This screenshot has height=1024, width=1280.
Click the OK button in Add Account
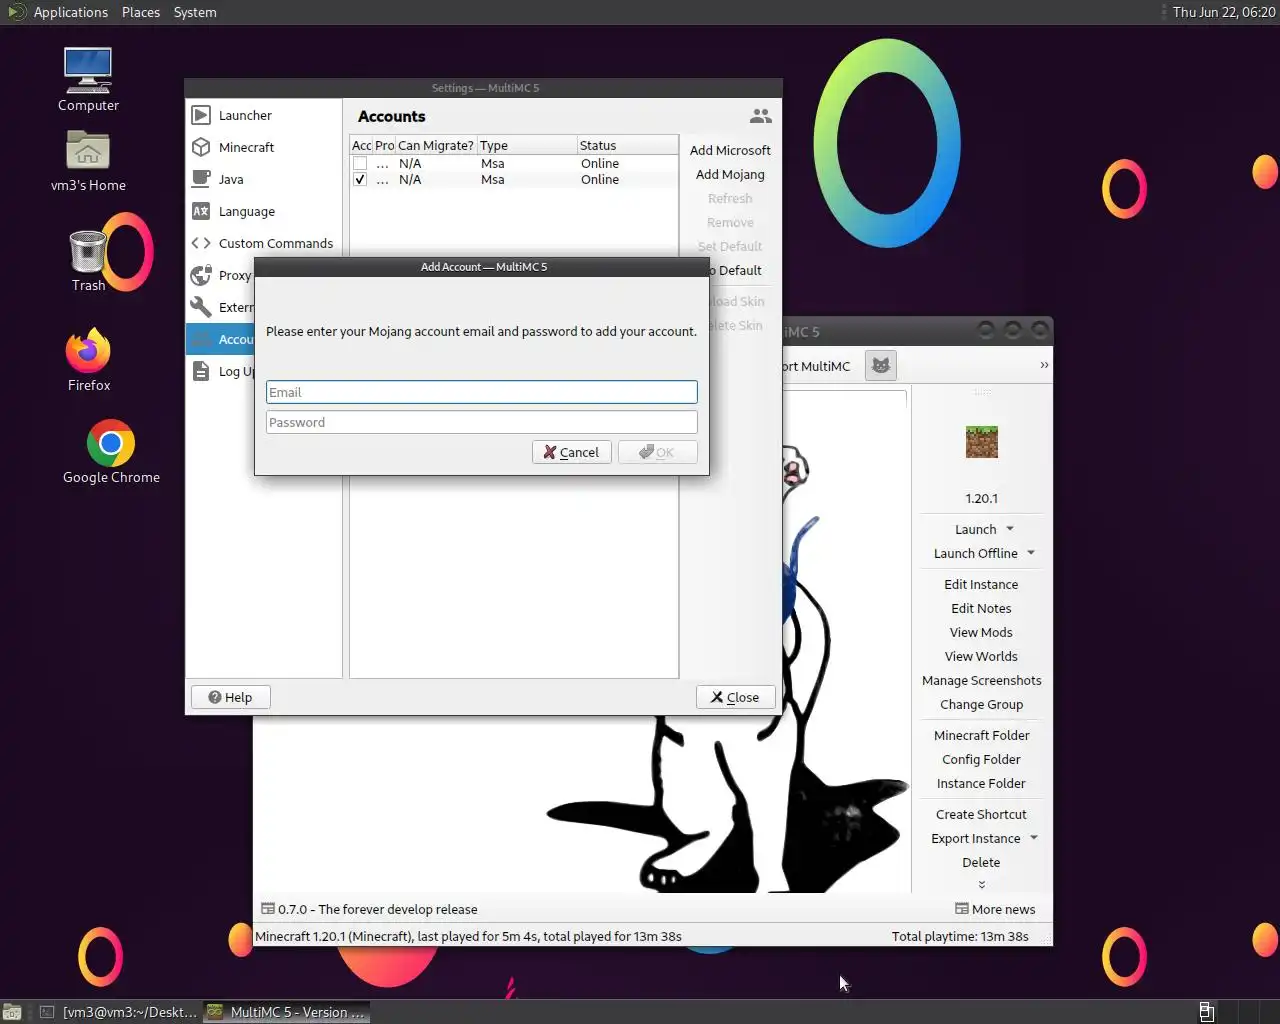[658, 452]
